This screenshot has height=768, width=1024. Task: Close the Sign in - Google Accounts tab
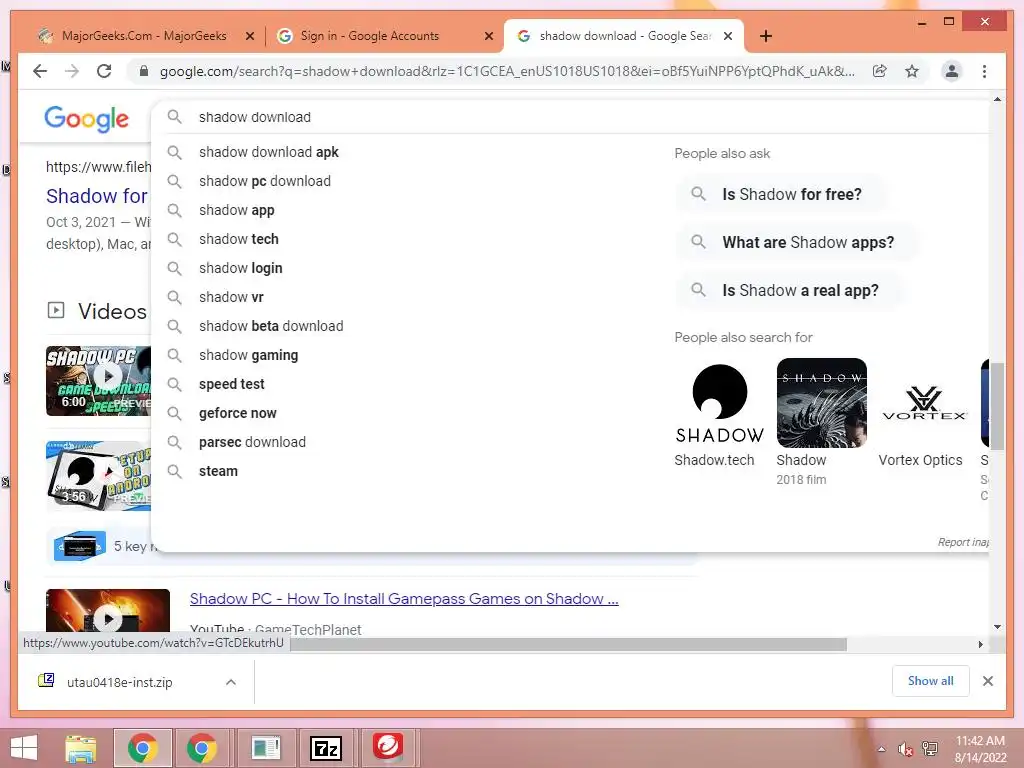point(488,36)
